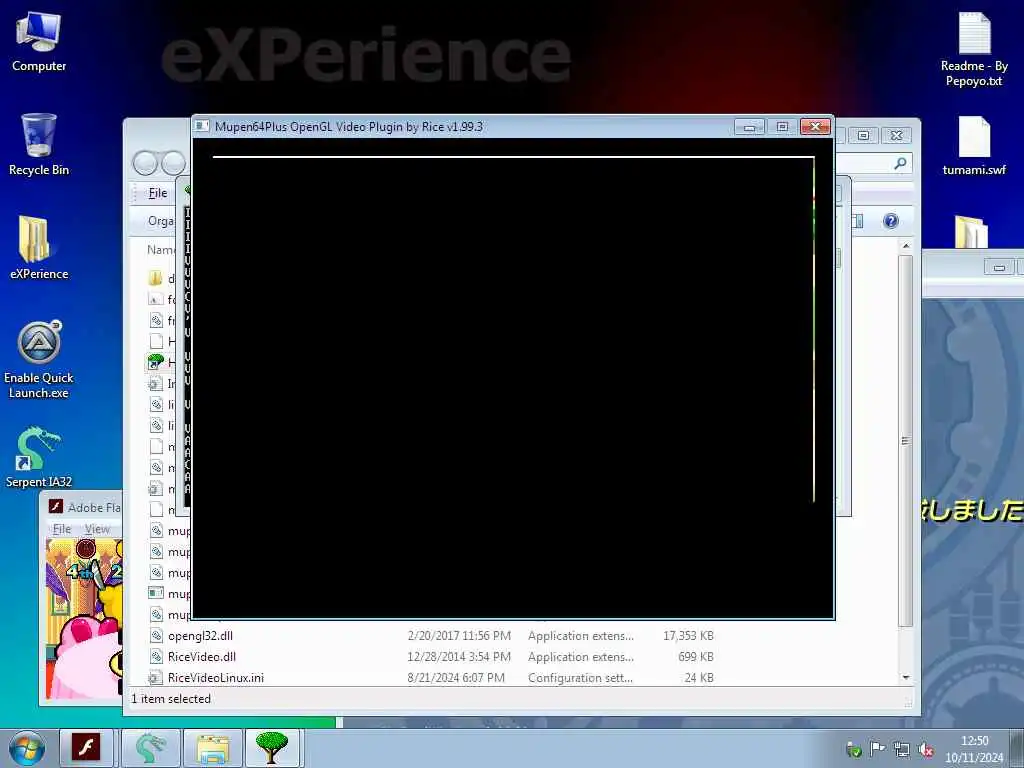Screen dimensions: 1024x768
Task: Close the Mupen64Plus OpenGL video window
Action: click(x=815, y=127)
